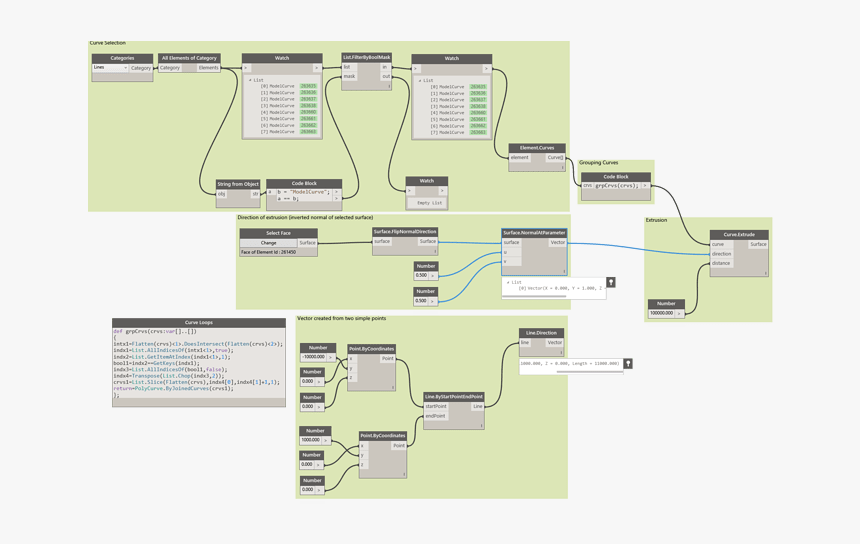Click the Change button on Select Face
860x544 pixels.
point(268,243)
